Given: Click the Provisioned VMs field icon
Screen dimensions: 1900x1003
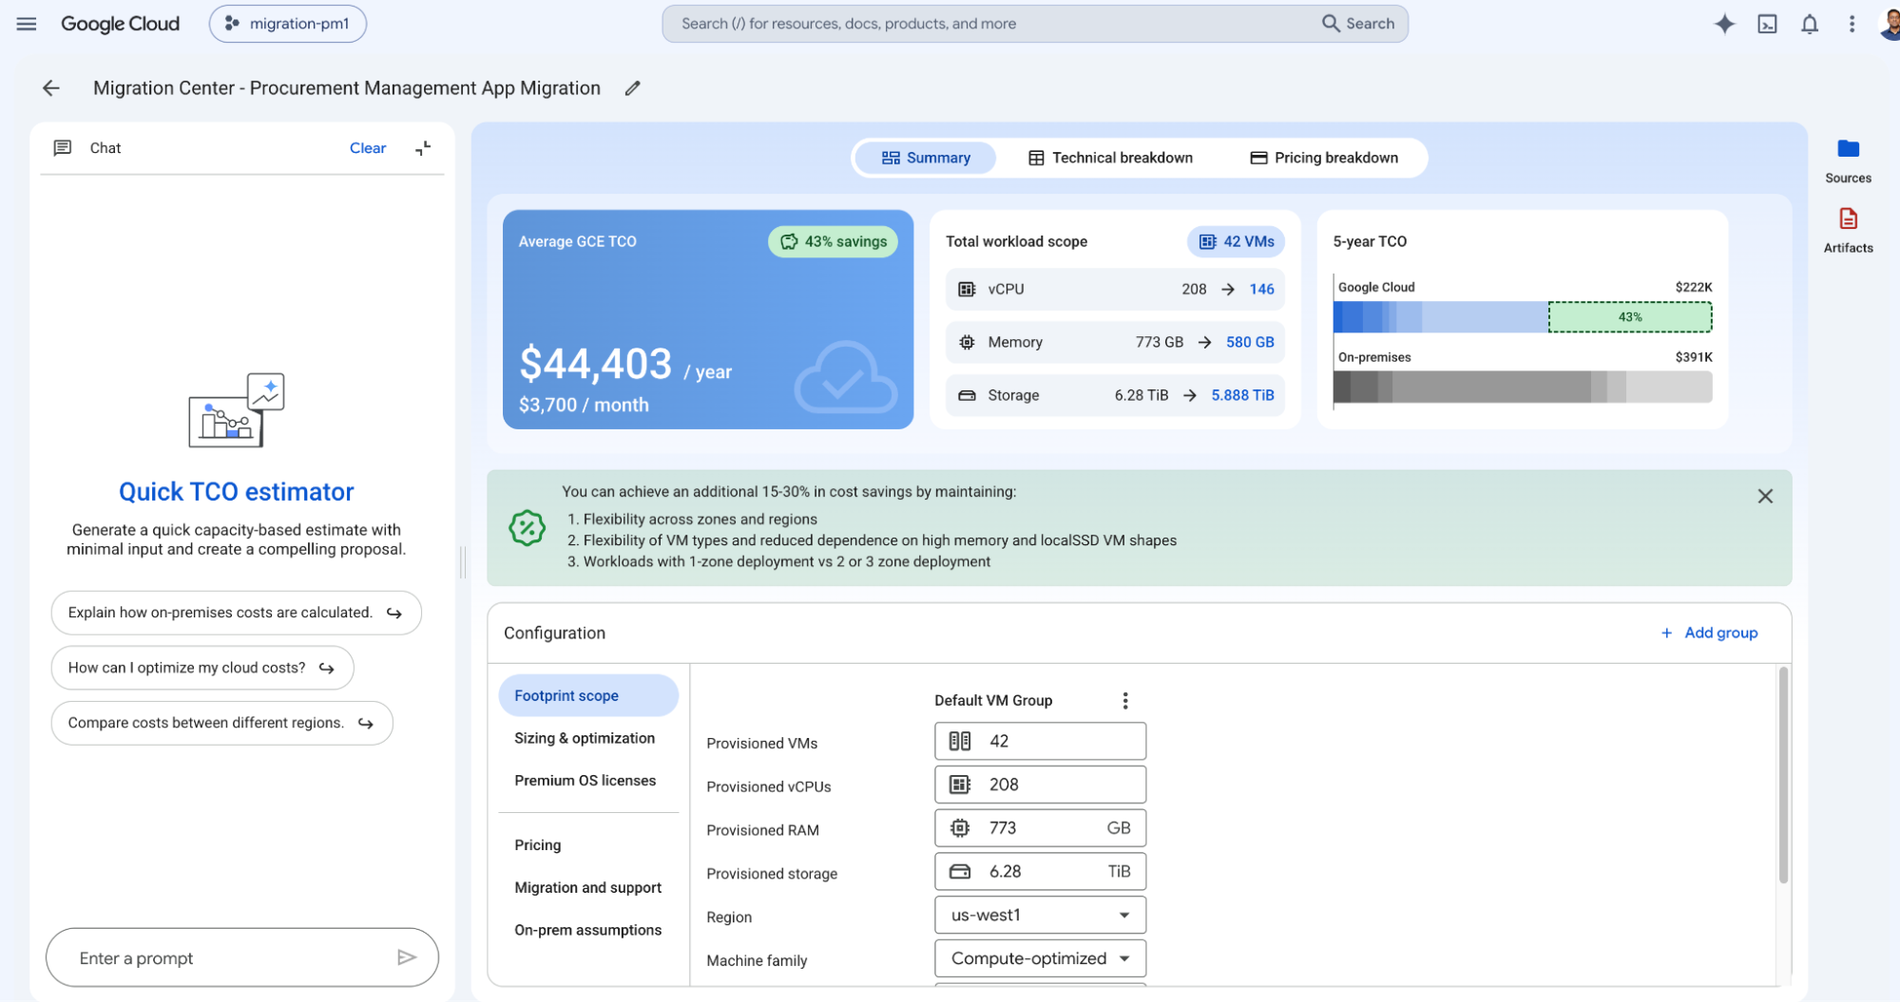Looking at the screenshot, I should [959, 741].
